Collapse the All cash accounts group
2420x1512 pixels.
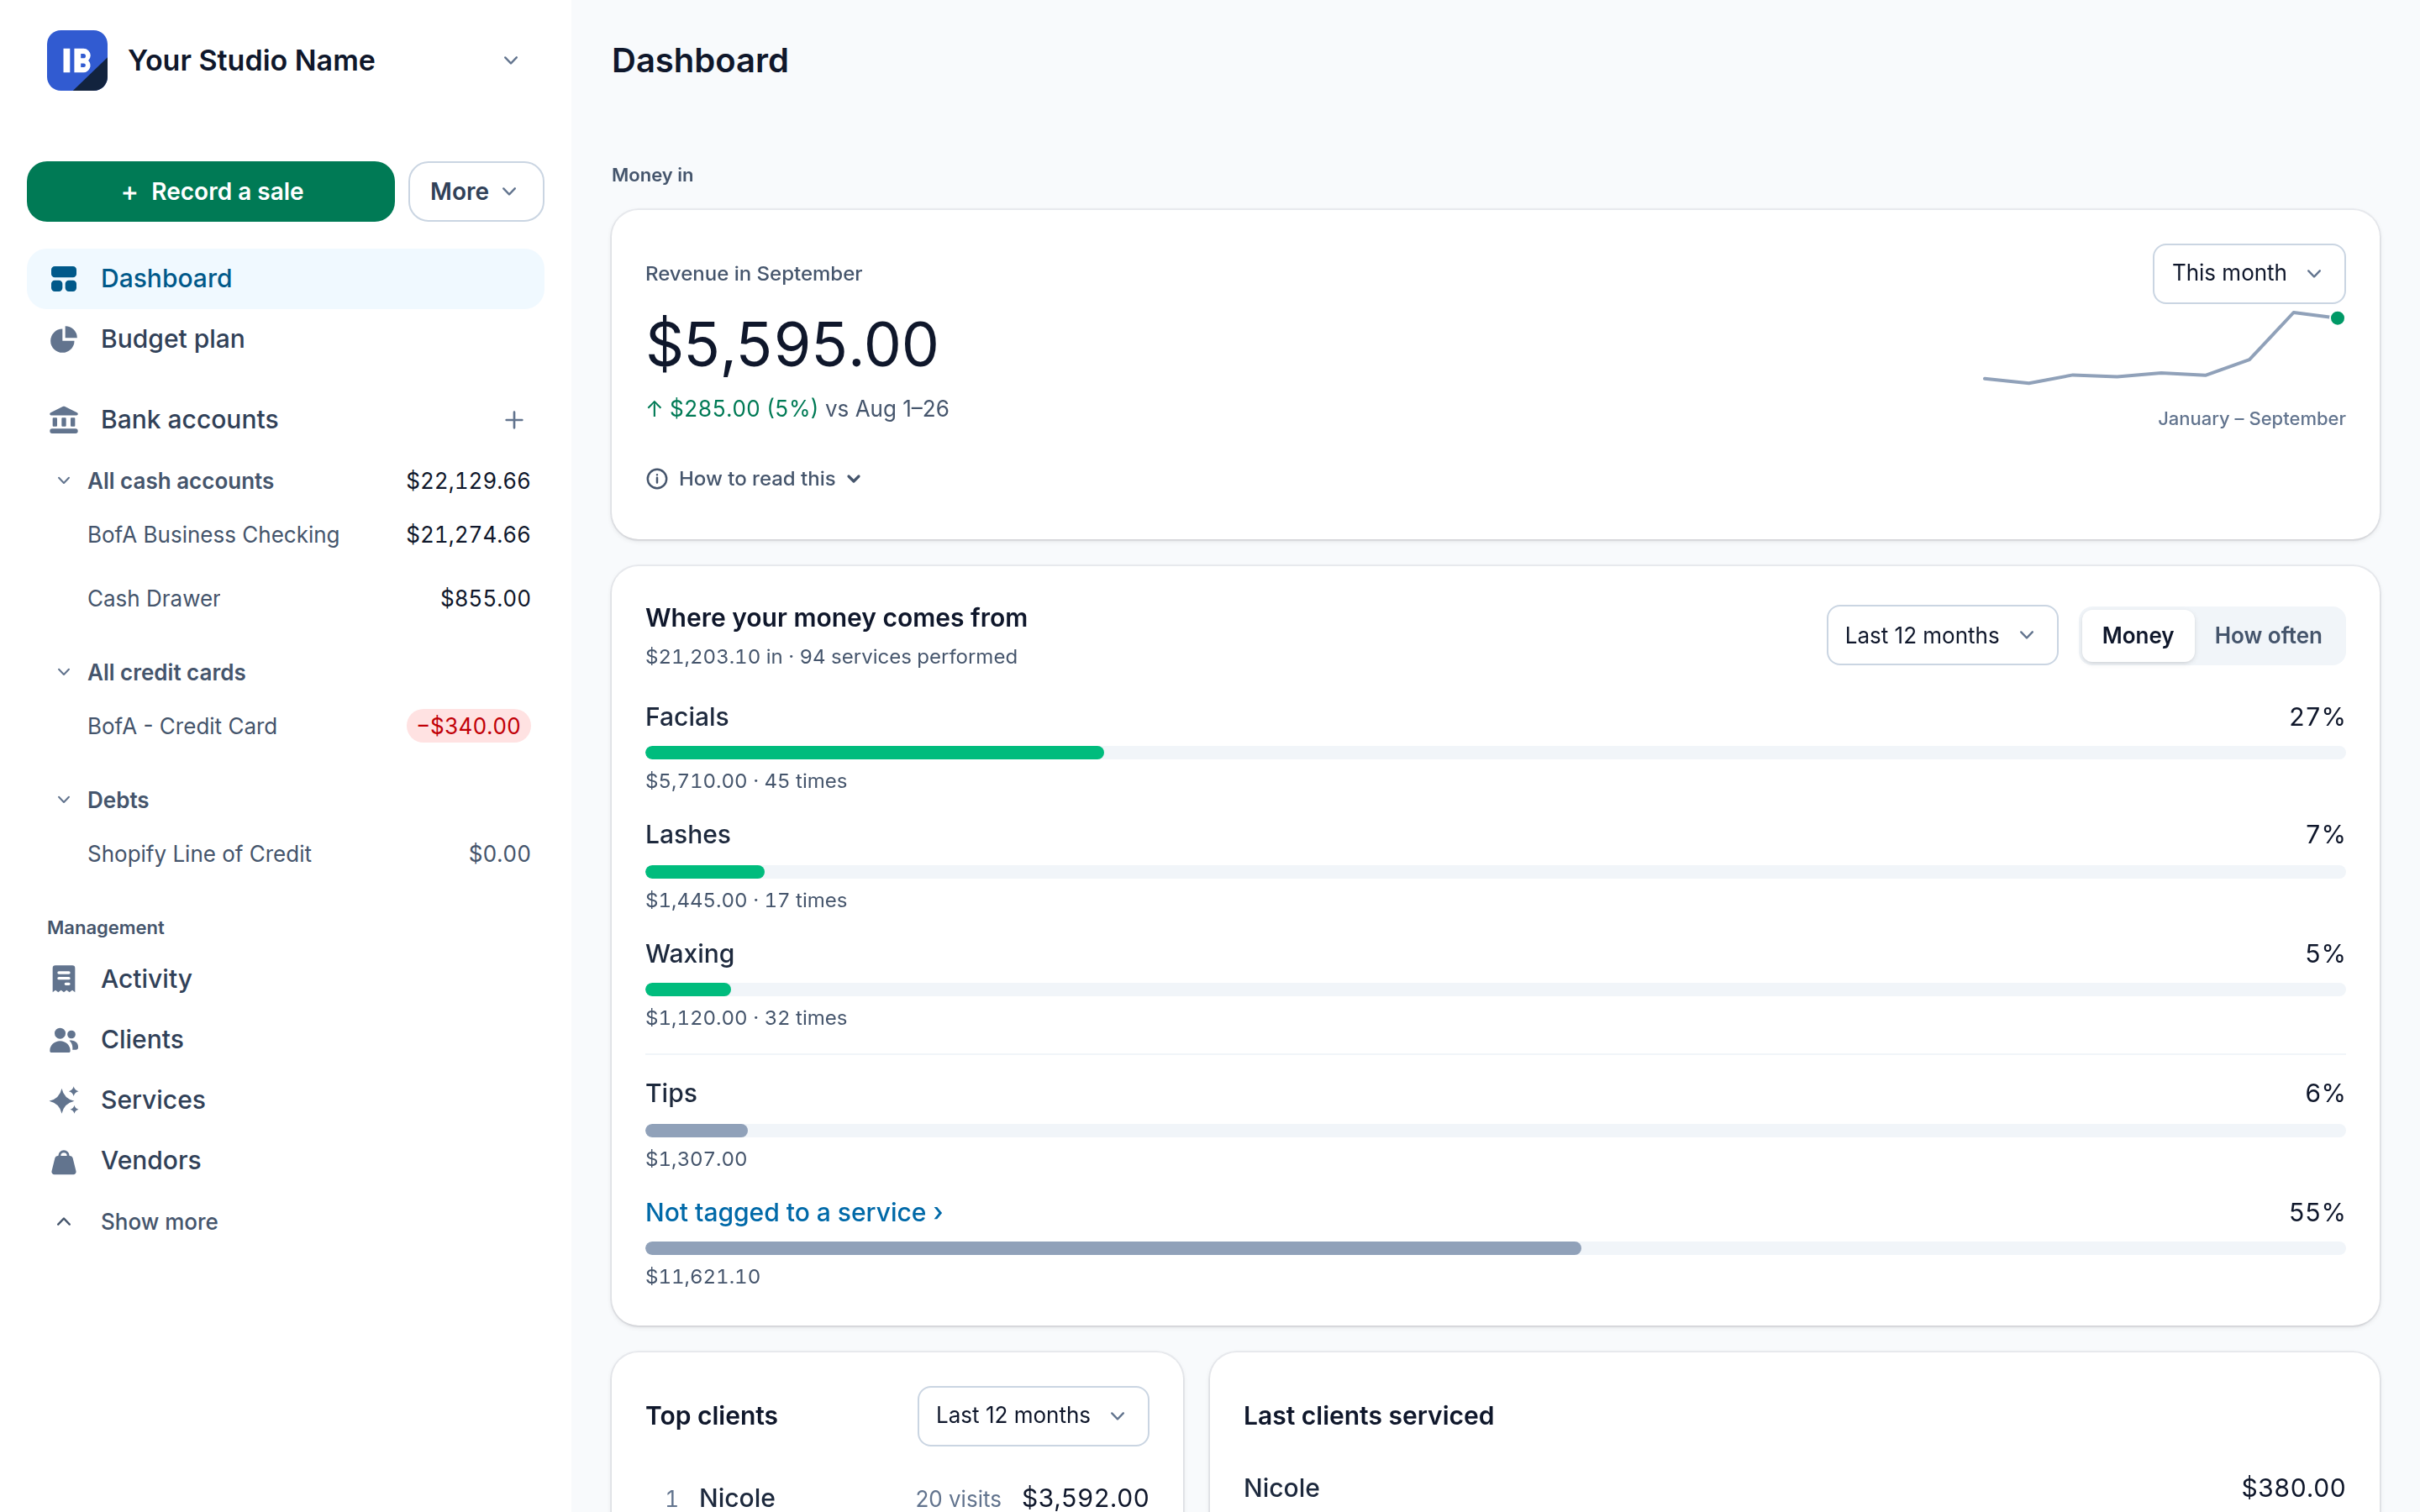[64, 481]
